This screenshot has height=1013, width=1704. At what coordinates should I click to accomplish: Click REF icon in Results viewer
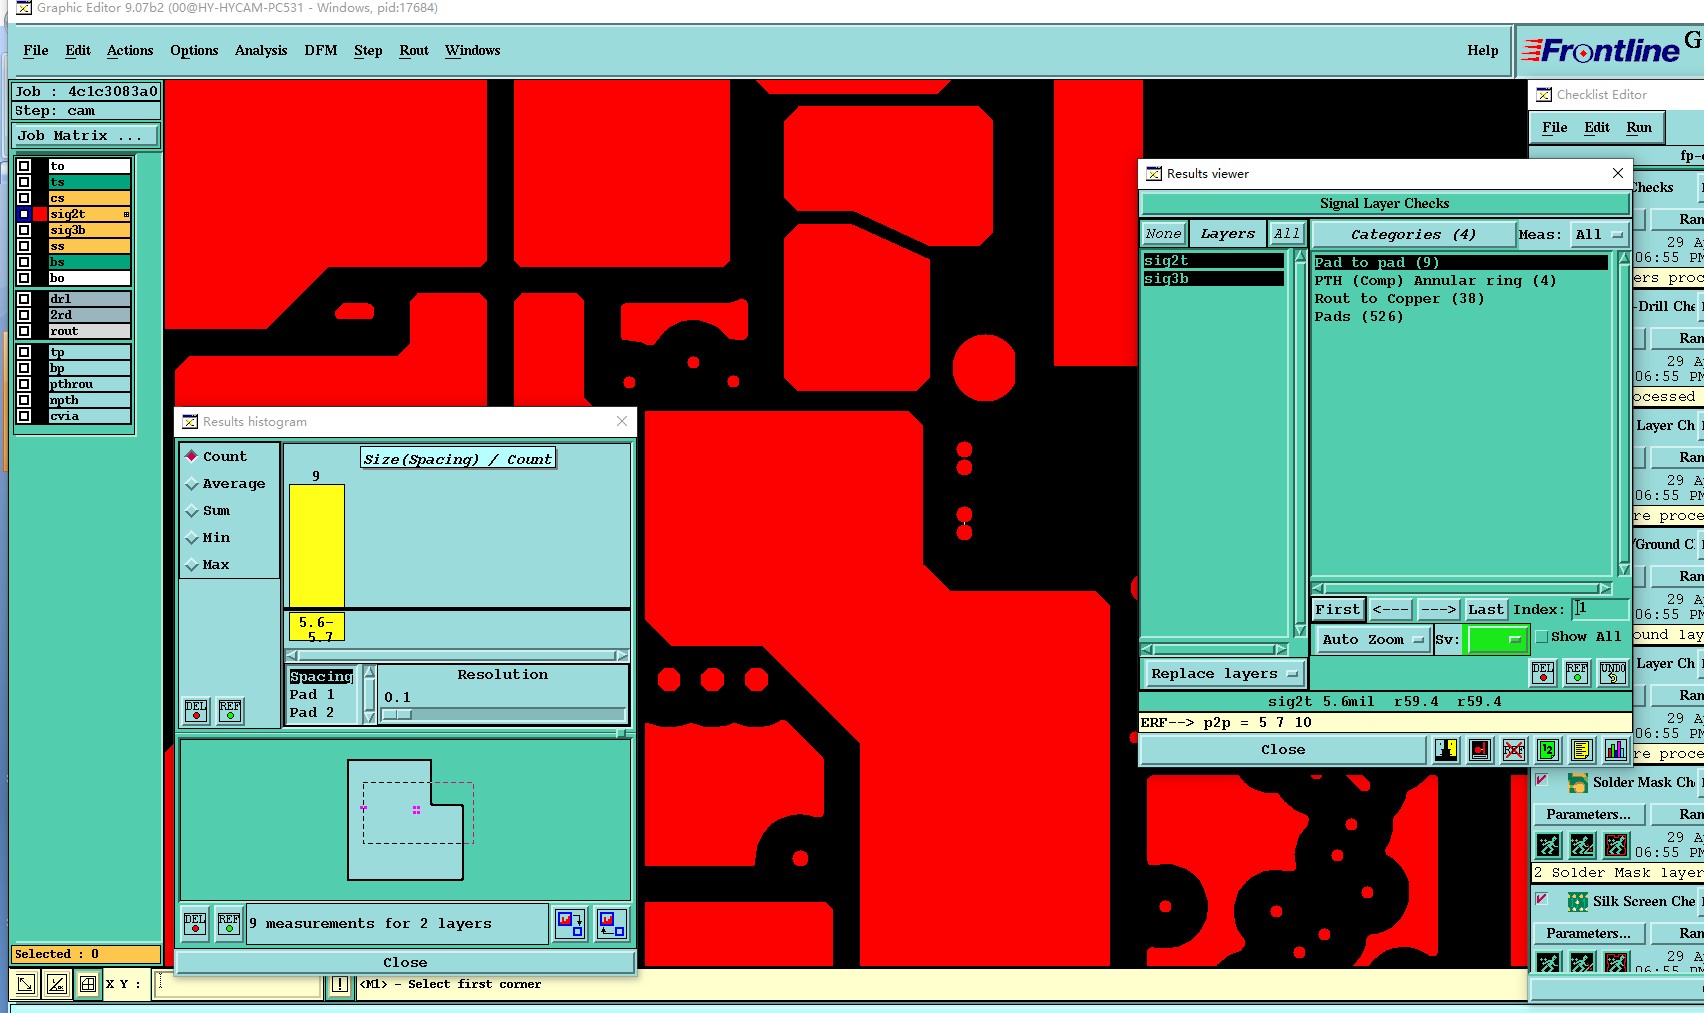(x=1577, y=673)
